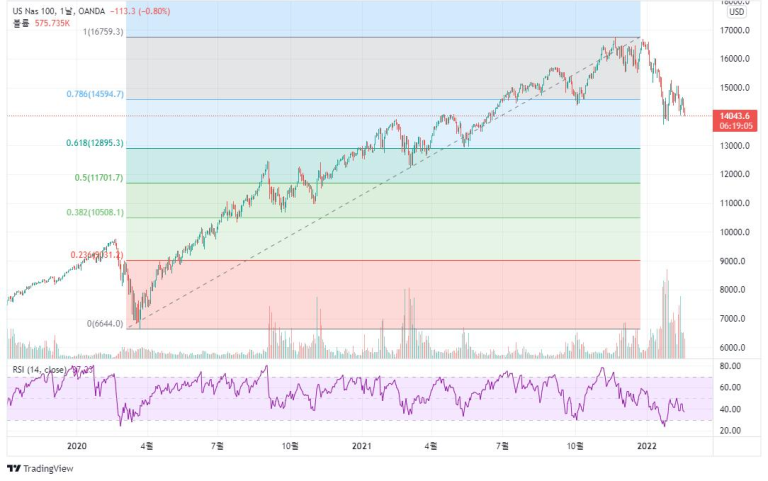Click the 2020 label on time axis

point(77,443)
